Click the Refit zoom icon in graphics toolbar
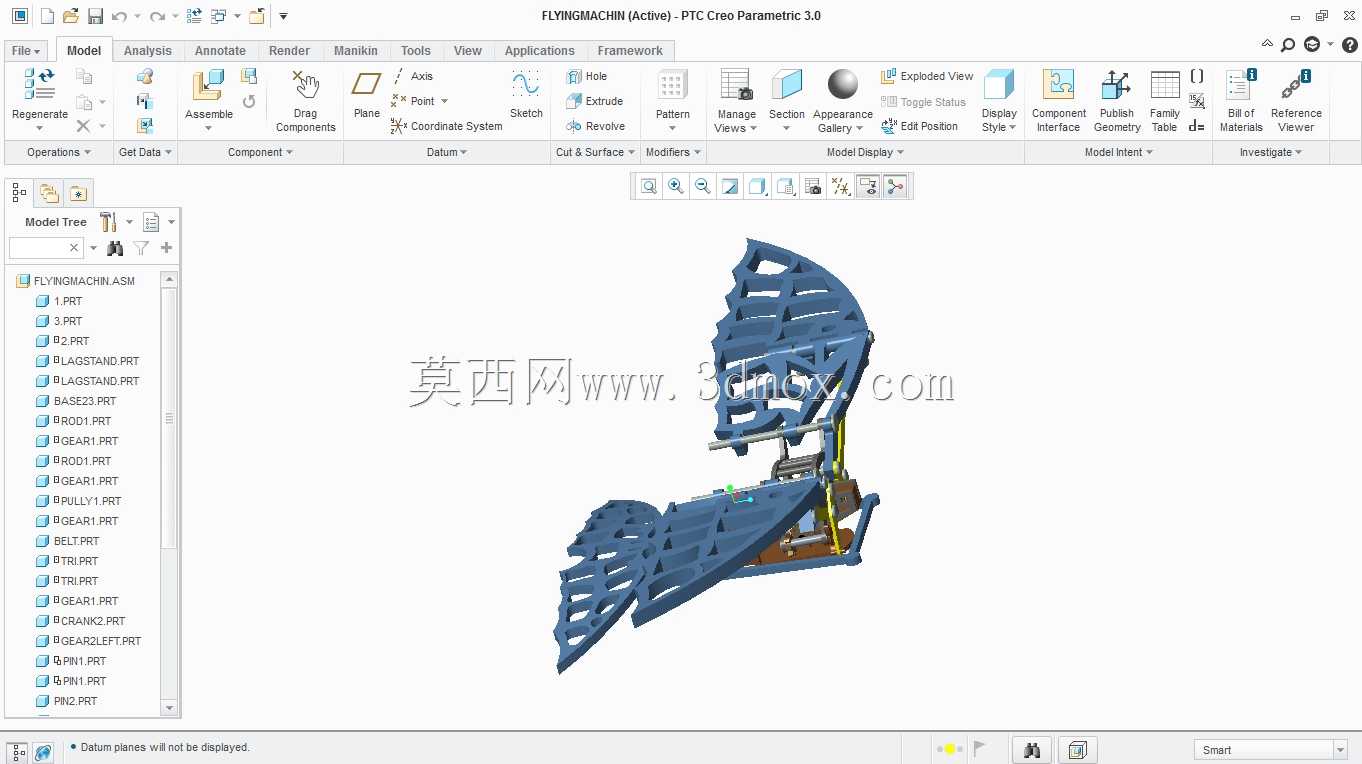 (649, 186)
